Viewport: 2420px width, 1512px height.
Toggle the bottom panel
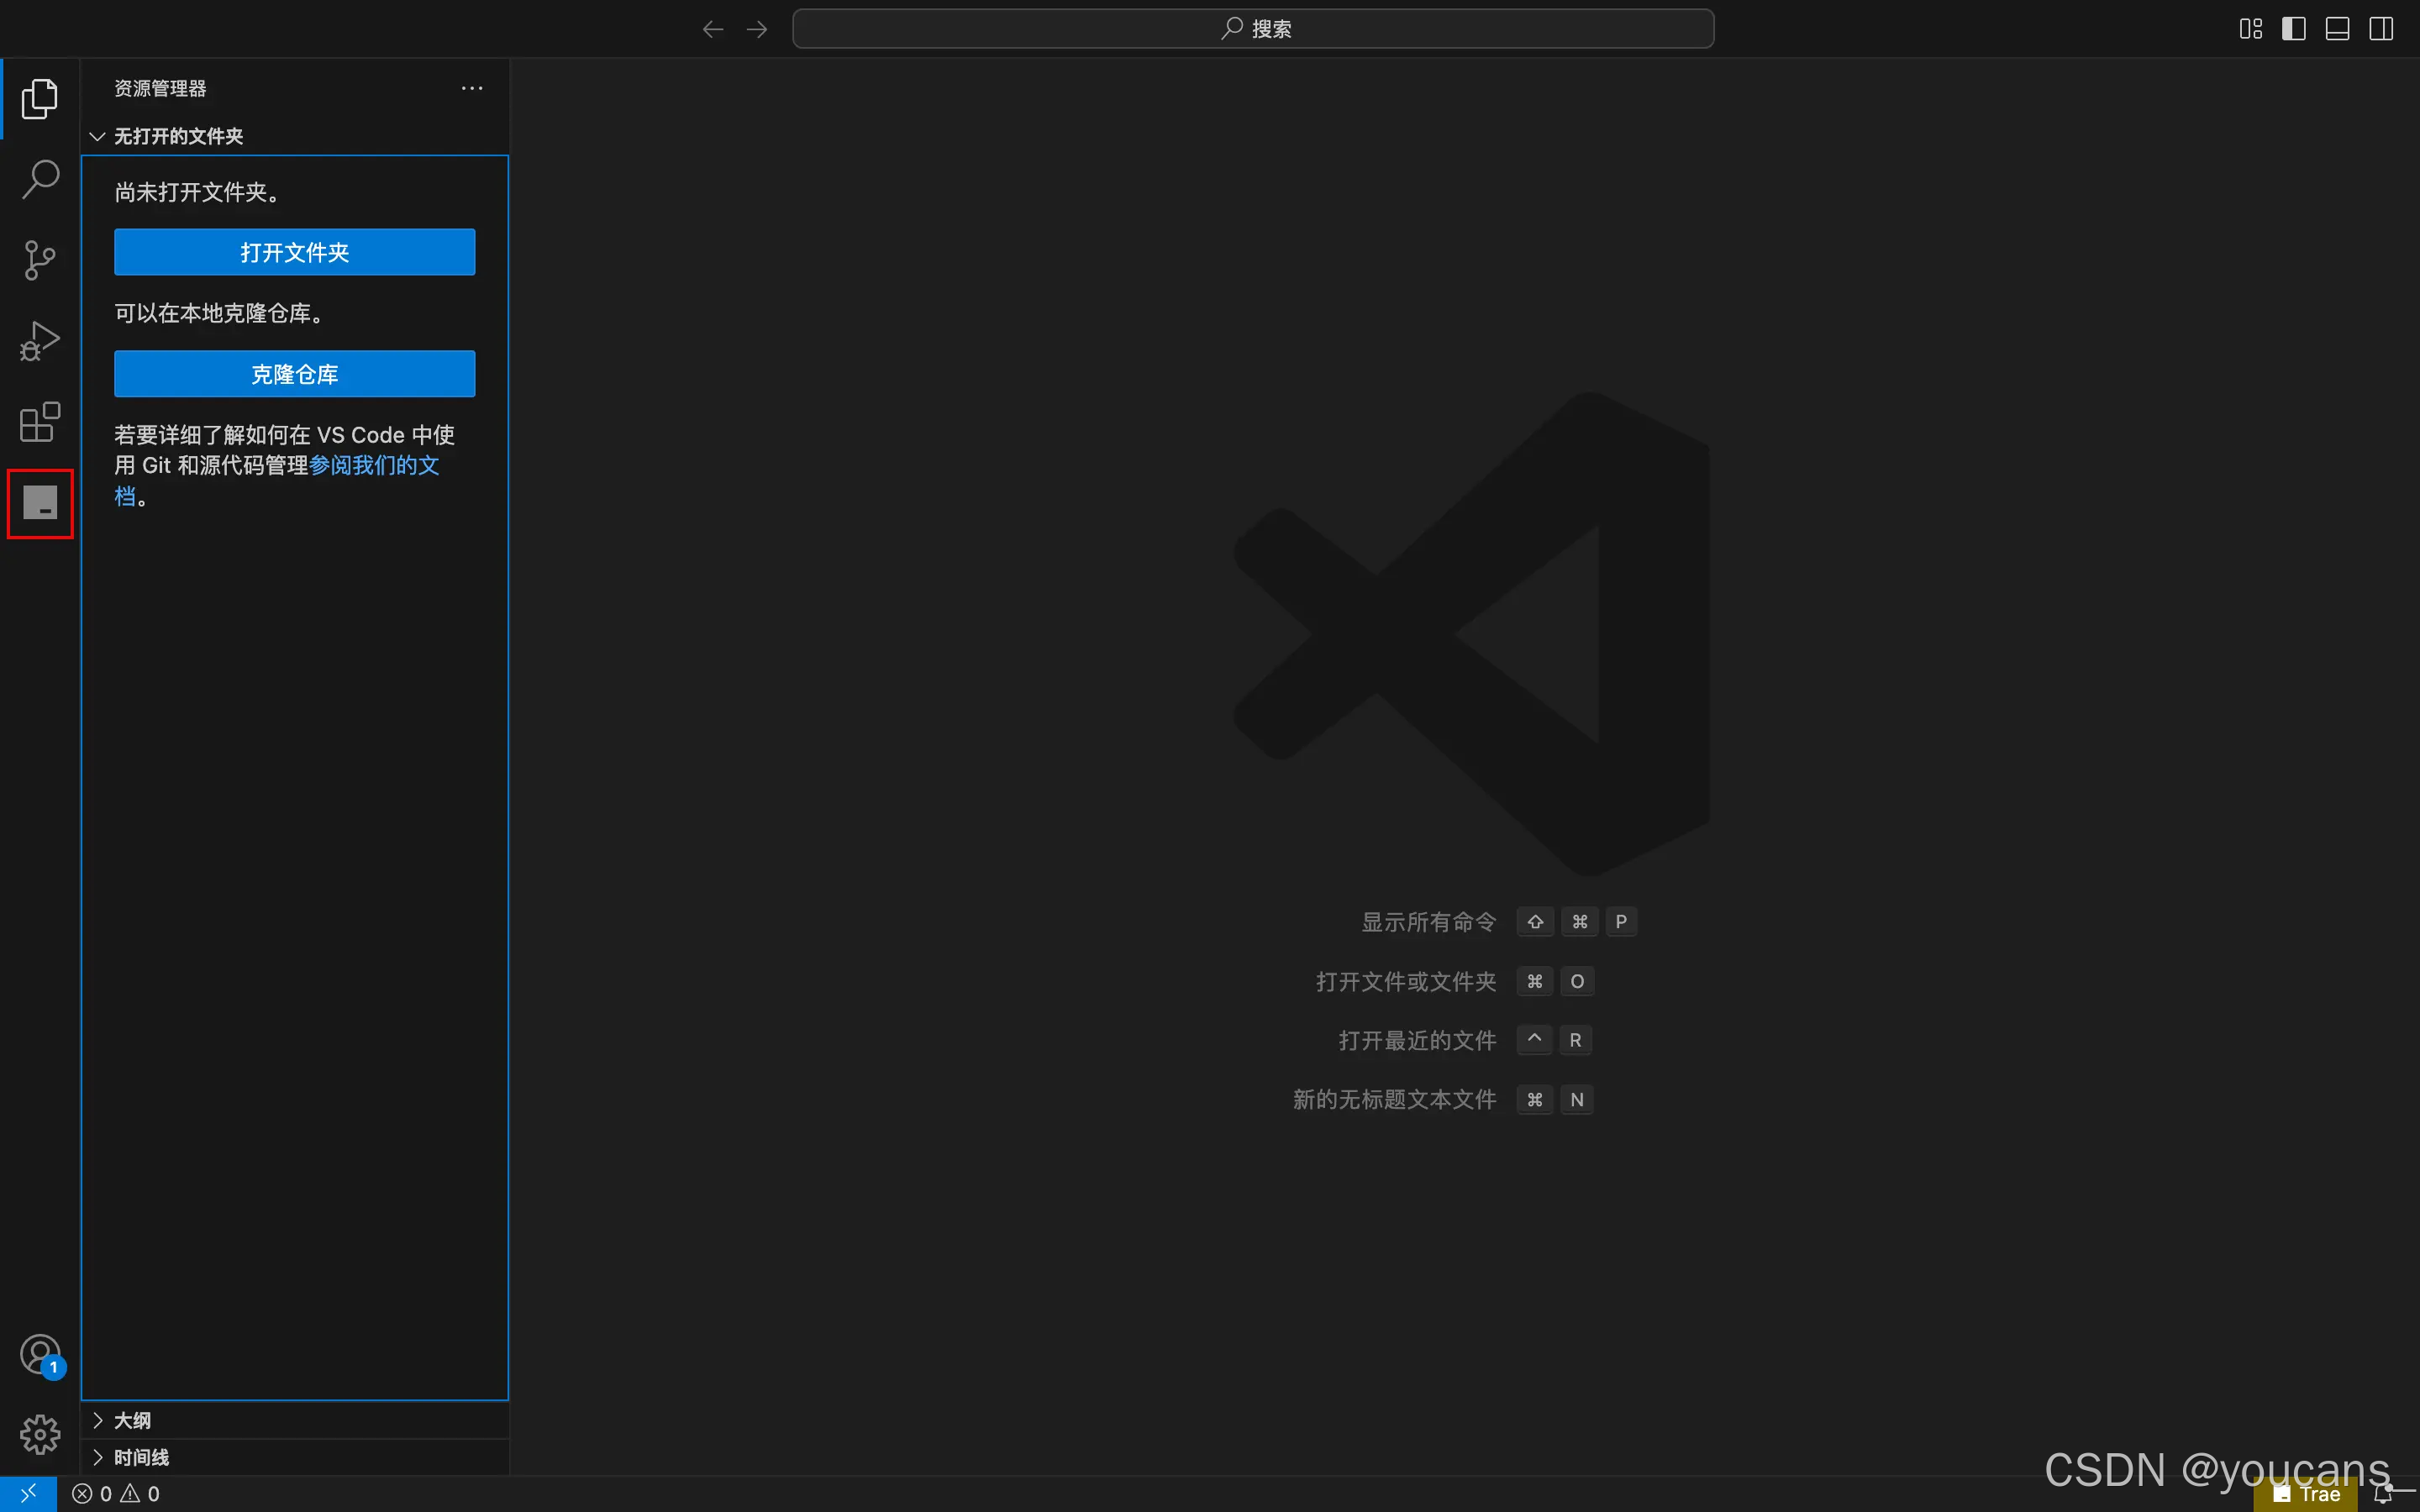click(2337, 29)
